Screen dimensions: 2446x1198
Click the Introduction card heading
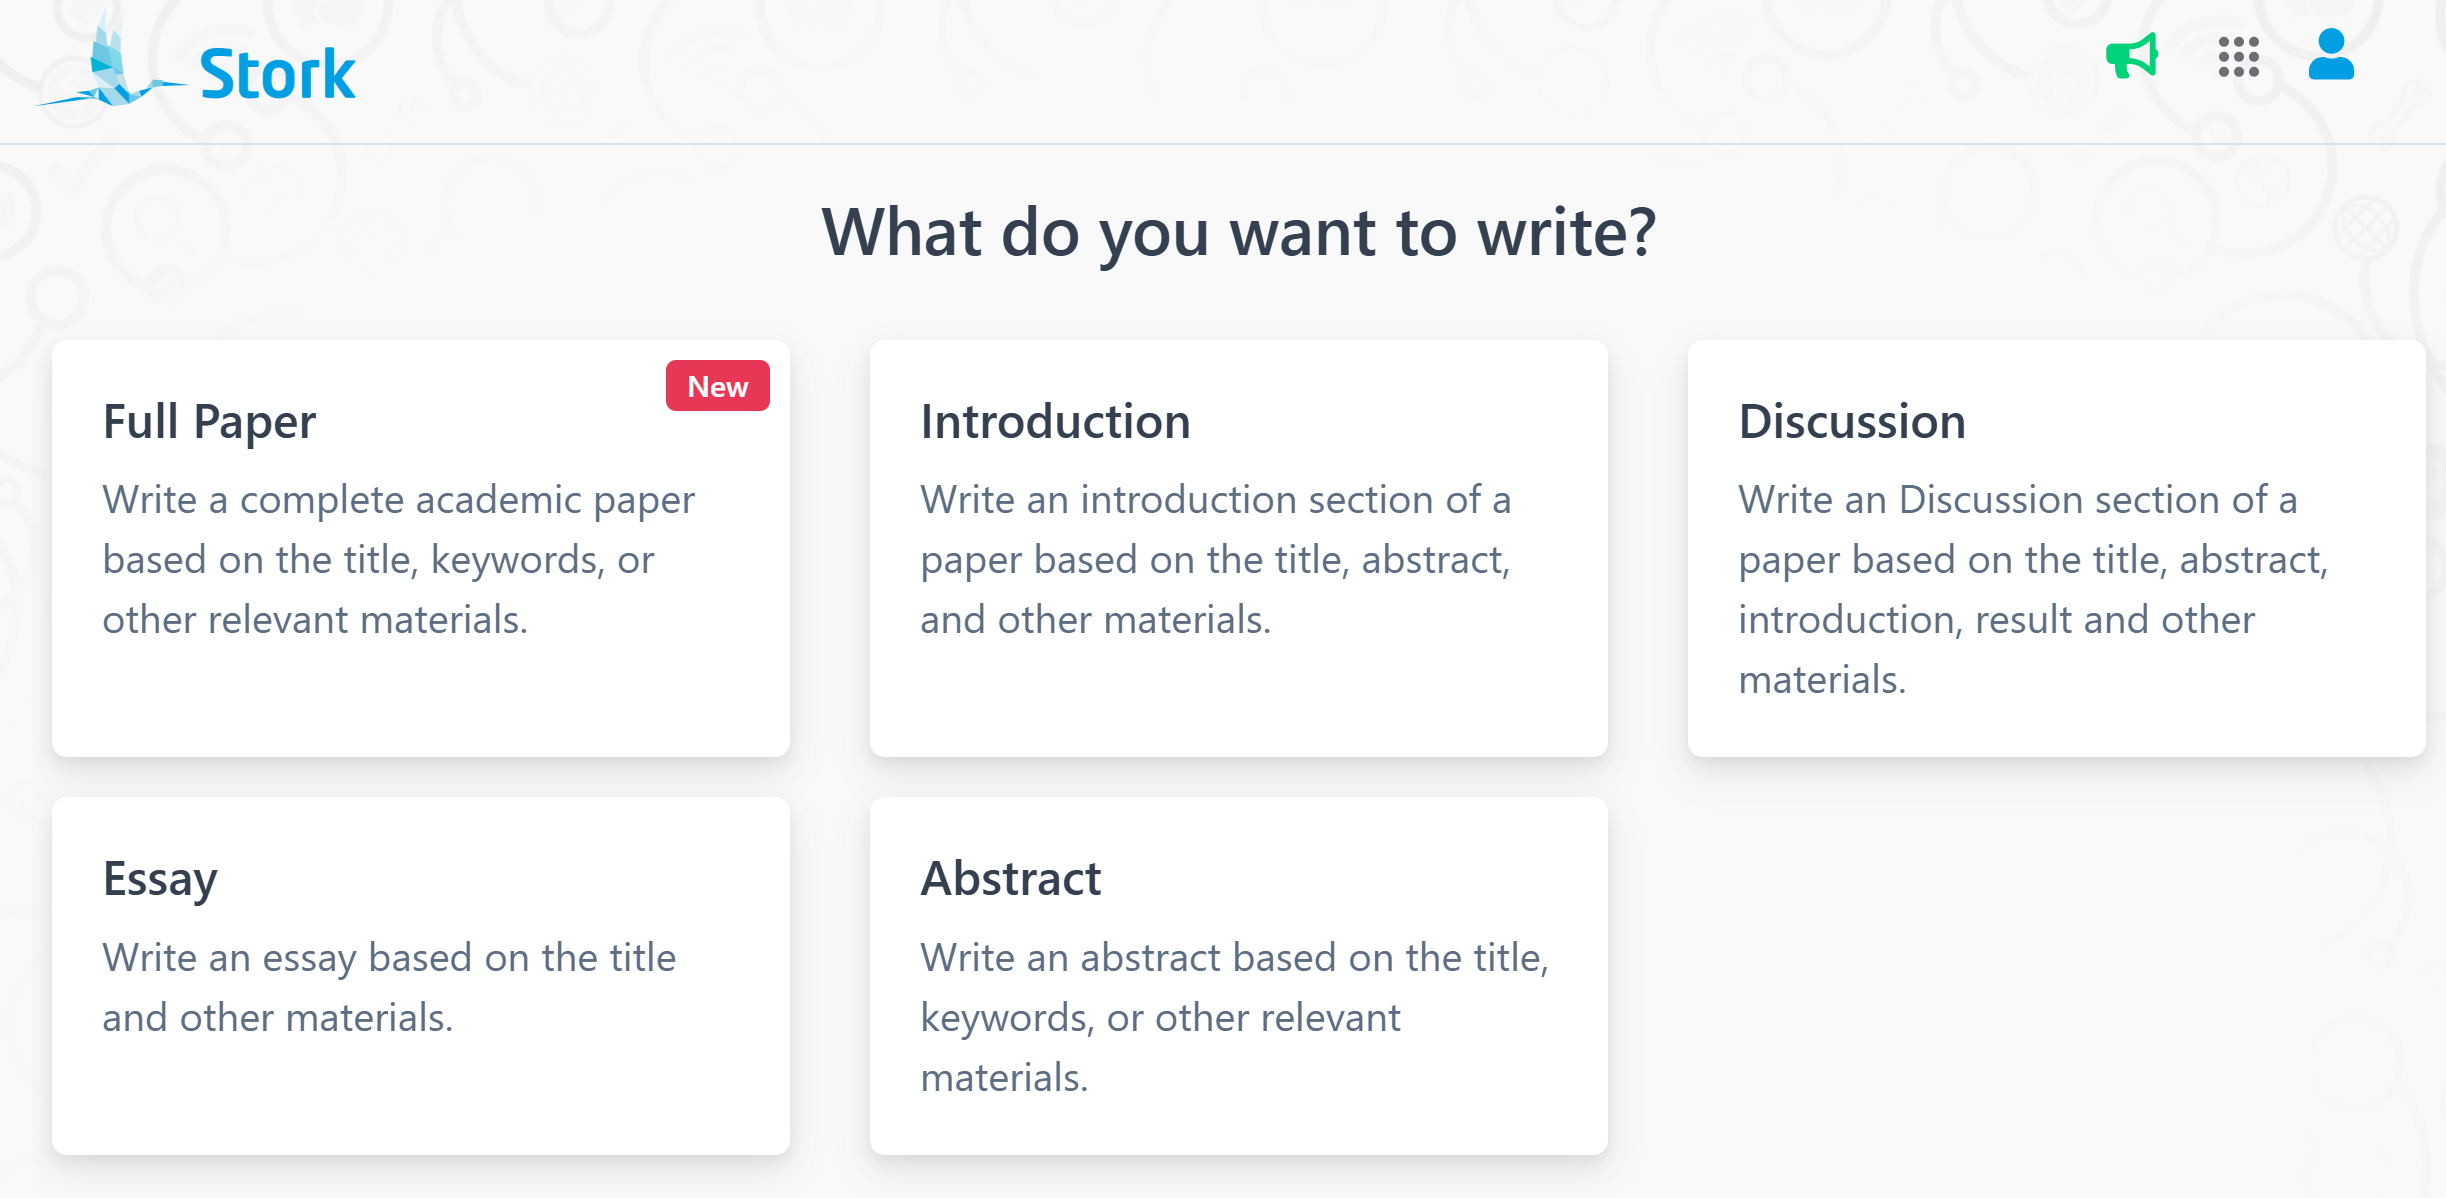1055,421
